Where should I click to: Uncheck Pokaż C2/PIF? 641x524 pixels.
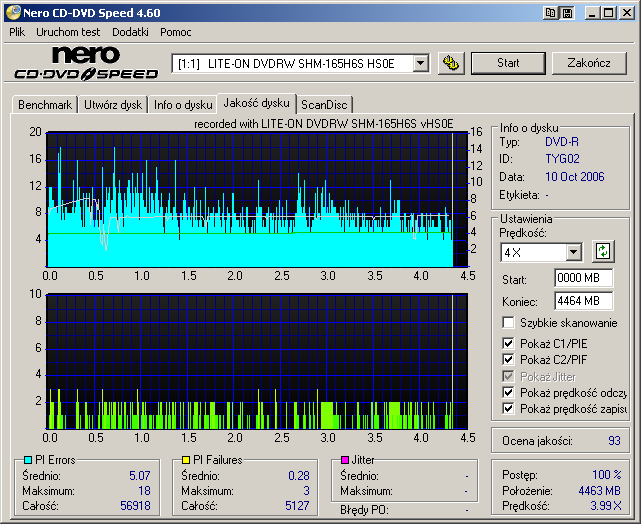(x=508, y=360)
